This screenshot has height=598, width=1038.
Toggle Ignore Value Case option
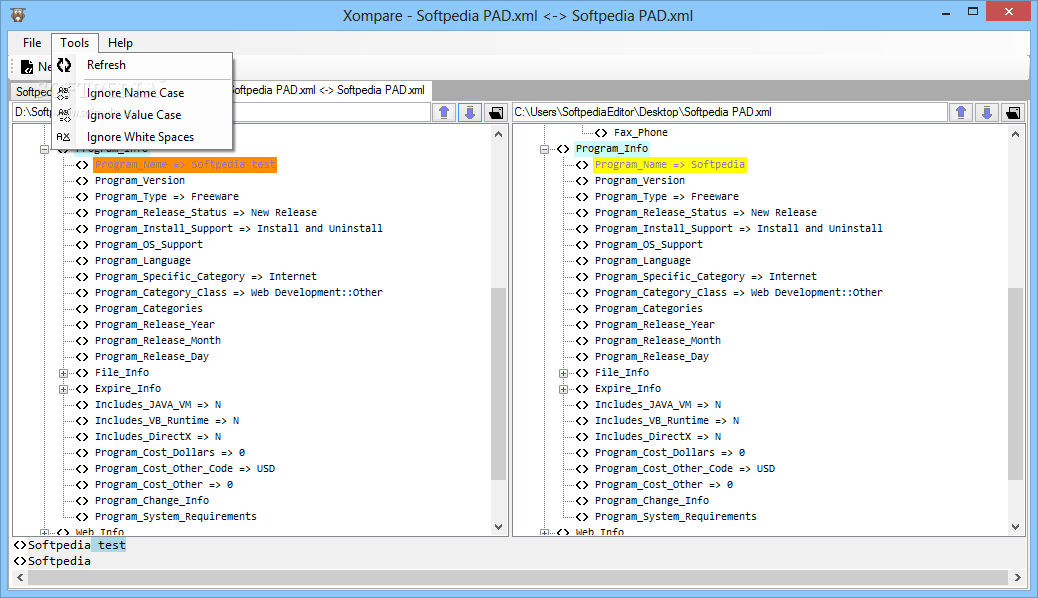142,115
